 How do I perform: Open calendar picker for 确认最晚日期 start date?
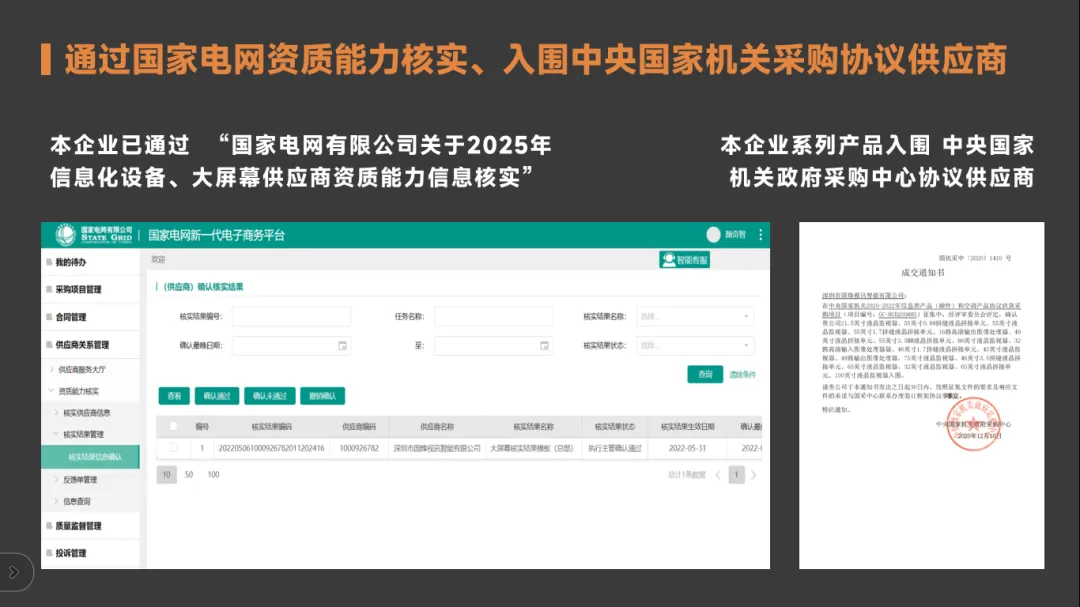342,346
